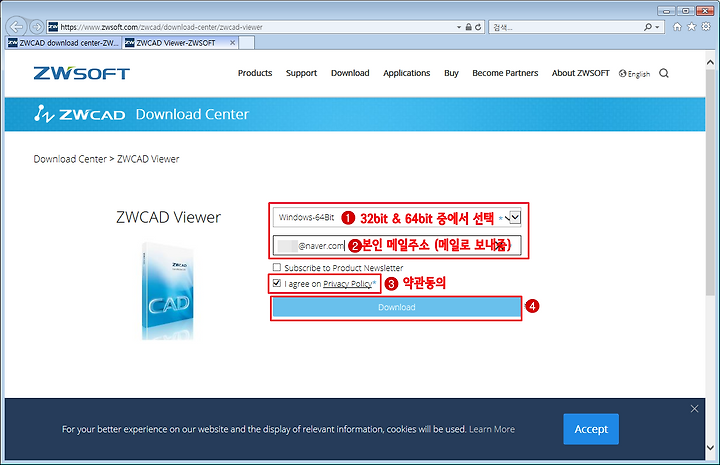
Task: Uncheck I agree on Privacy Policy checkbox
Action: (x=276, y=283)
